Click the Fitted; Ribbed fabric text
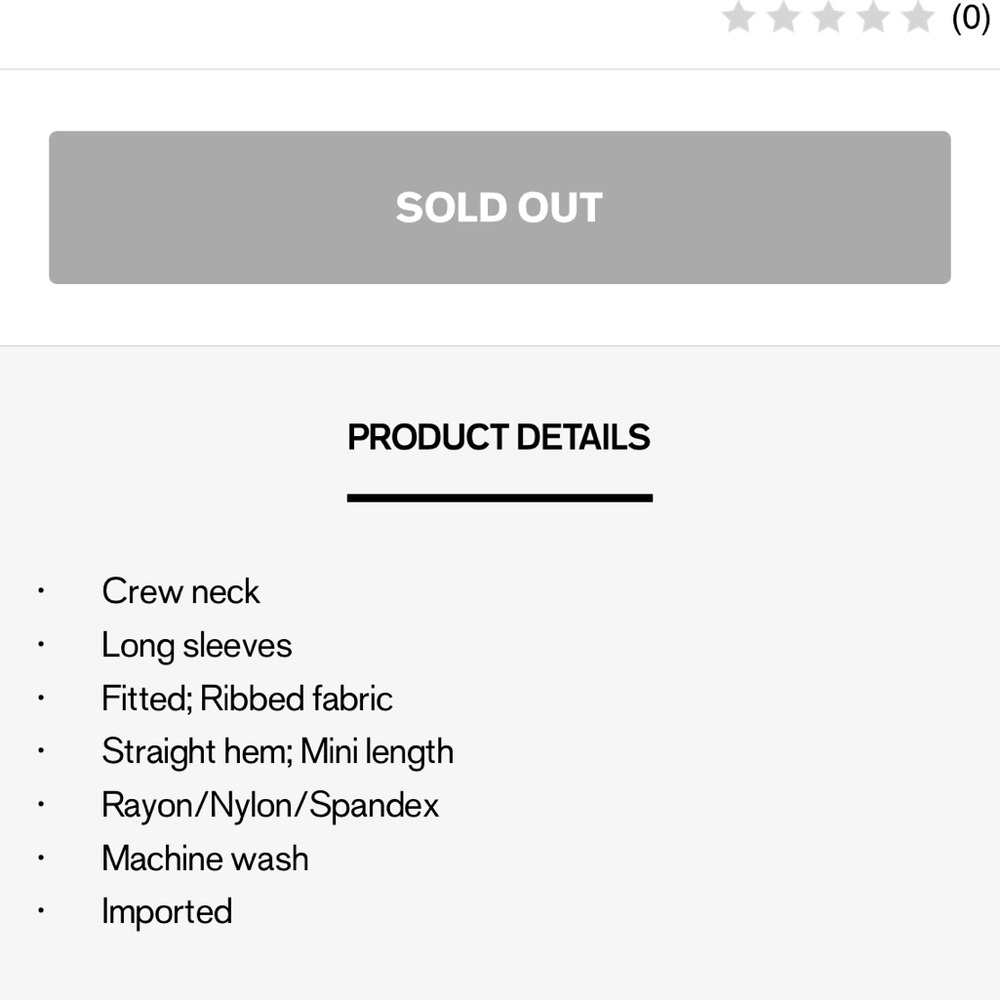1000x1000 pixels. coord(247,699)
